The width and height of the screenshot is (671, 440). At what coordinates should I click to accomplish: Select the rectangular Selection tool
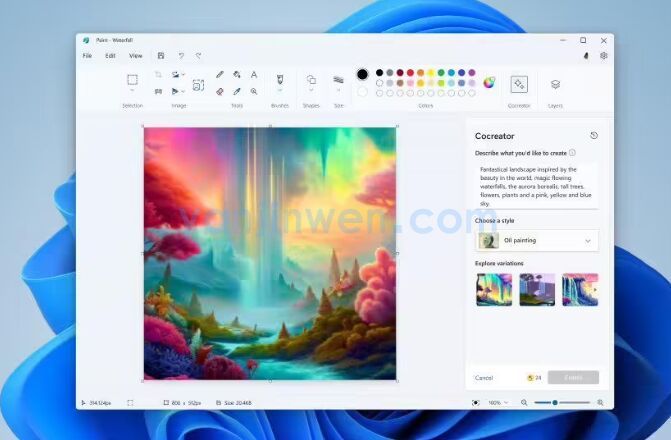[x=132, y=80]
